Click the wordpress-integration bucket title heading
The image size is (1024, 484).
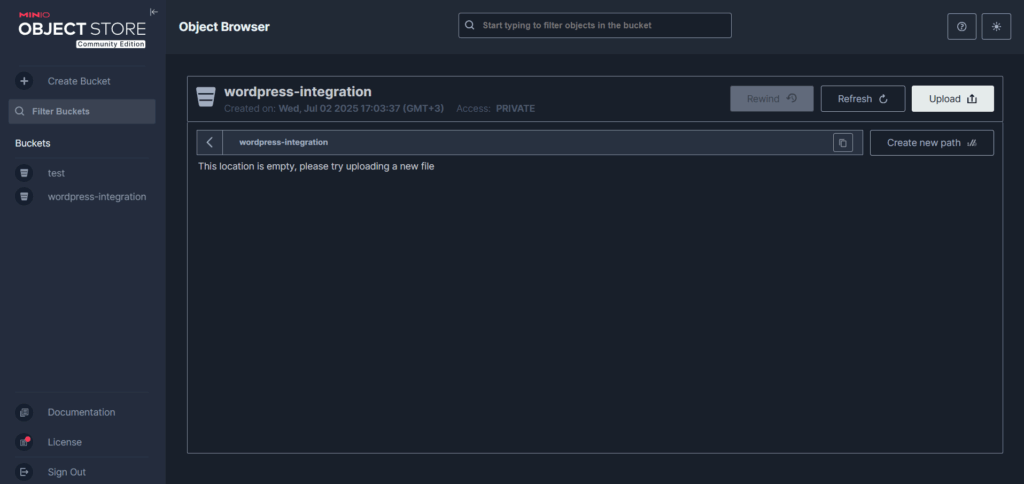298,91
